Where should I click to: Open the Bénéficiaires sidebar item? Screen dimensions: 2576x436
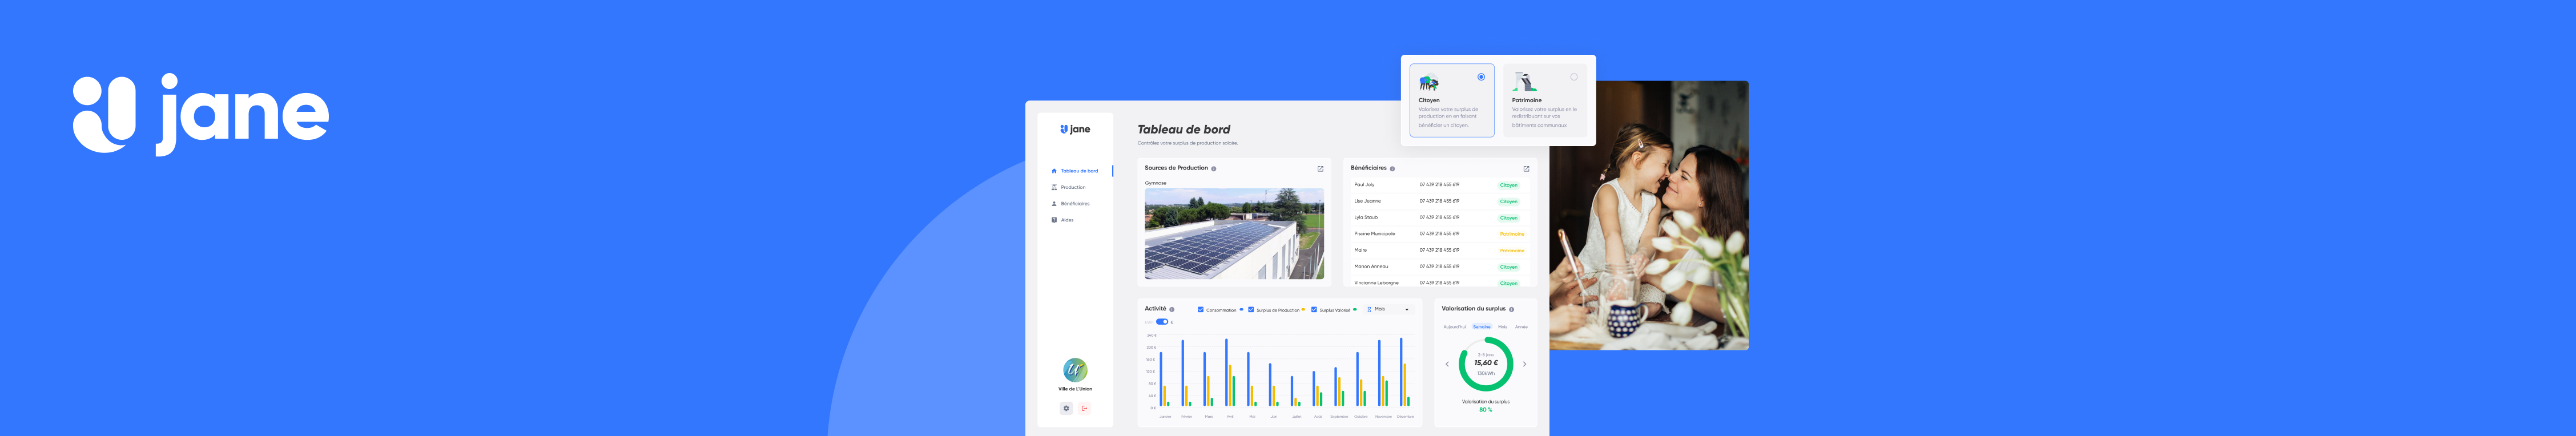point(1071,204)
